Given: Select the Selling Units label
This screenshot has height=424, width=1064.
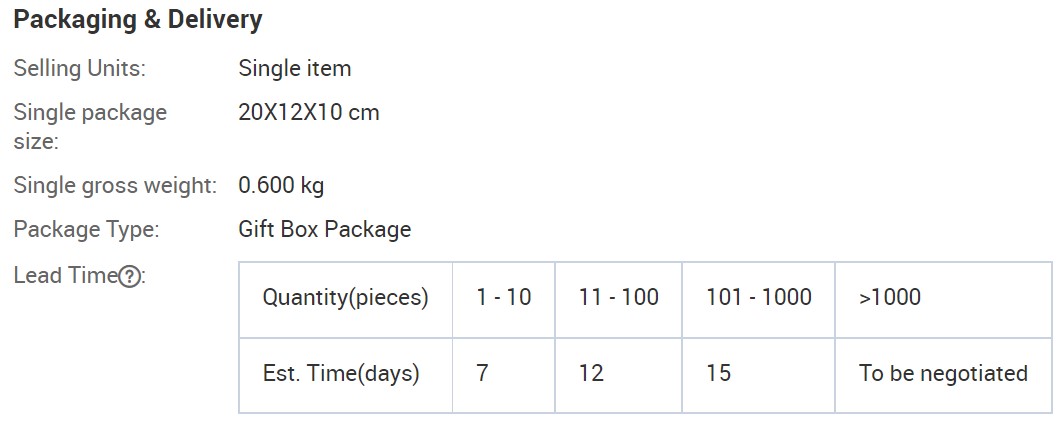Looking at the screenshot, I should (80, 69).
